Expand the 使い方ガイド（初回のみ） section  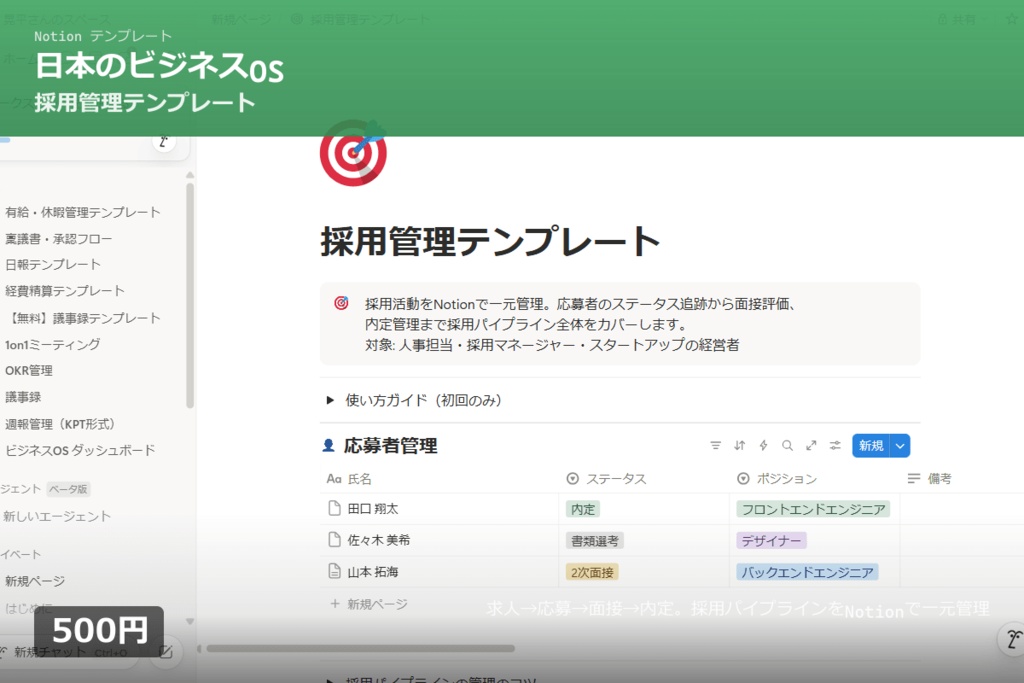pos(330,399)
